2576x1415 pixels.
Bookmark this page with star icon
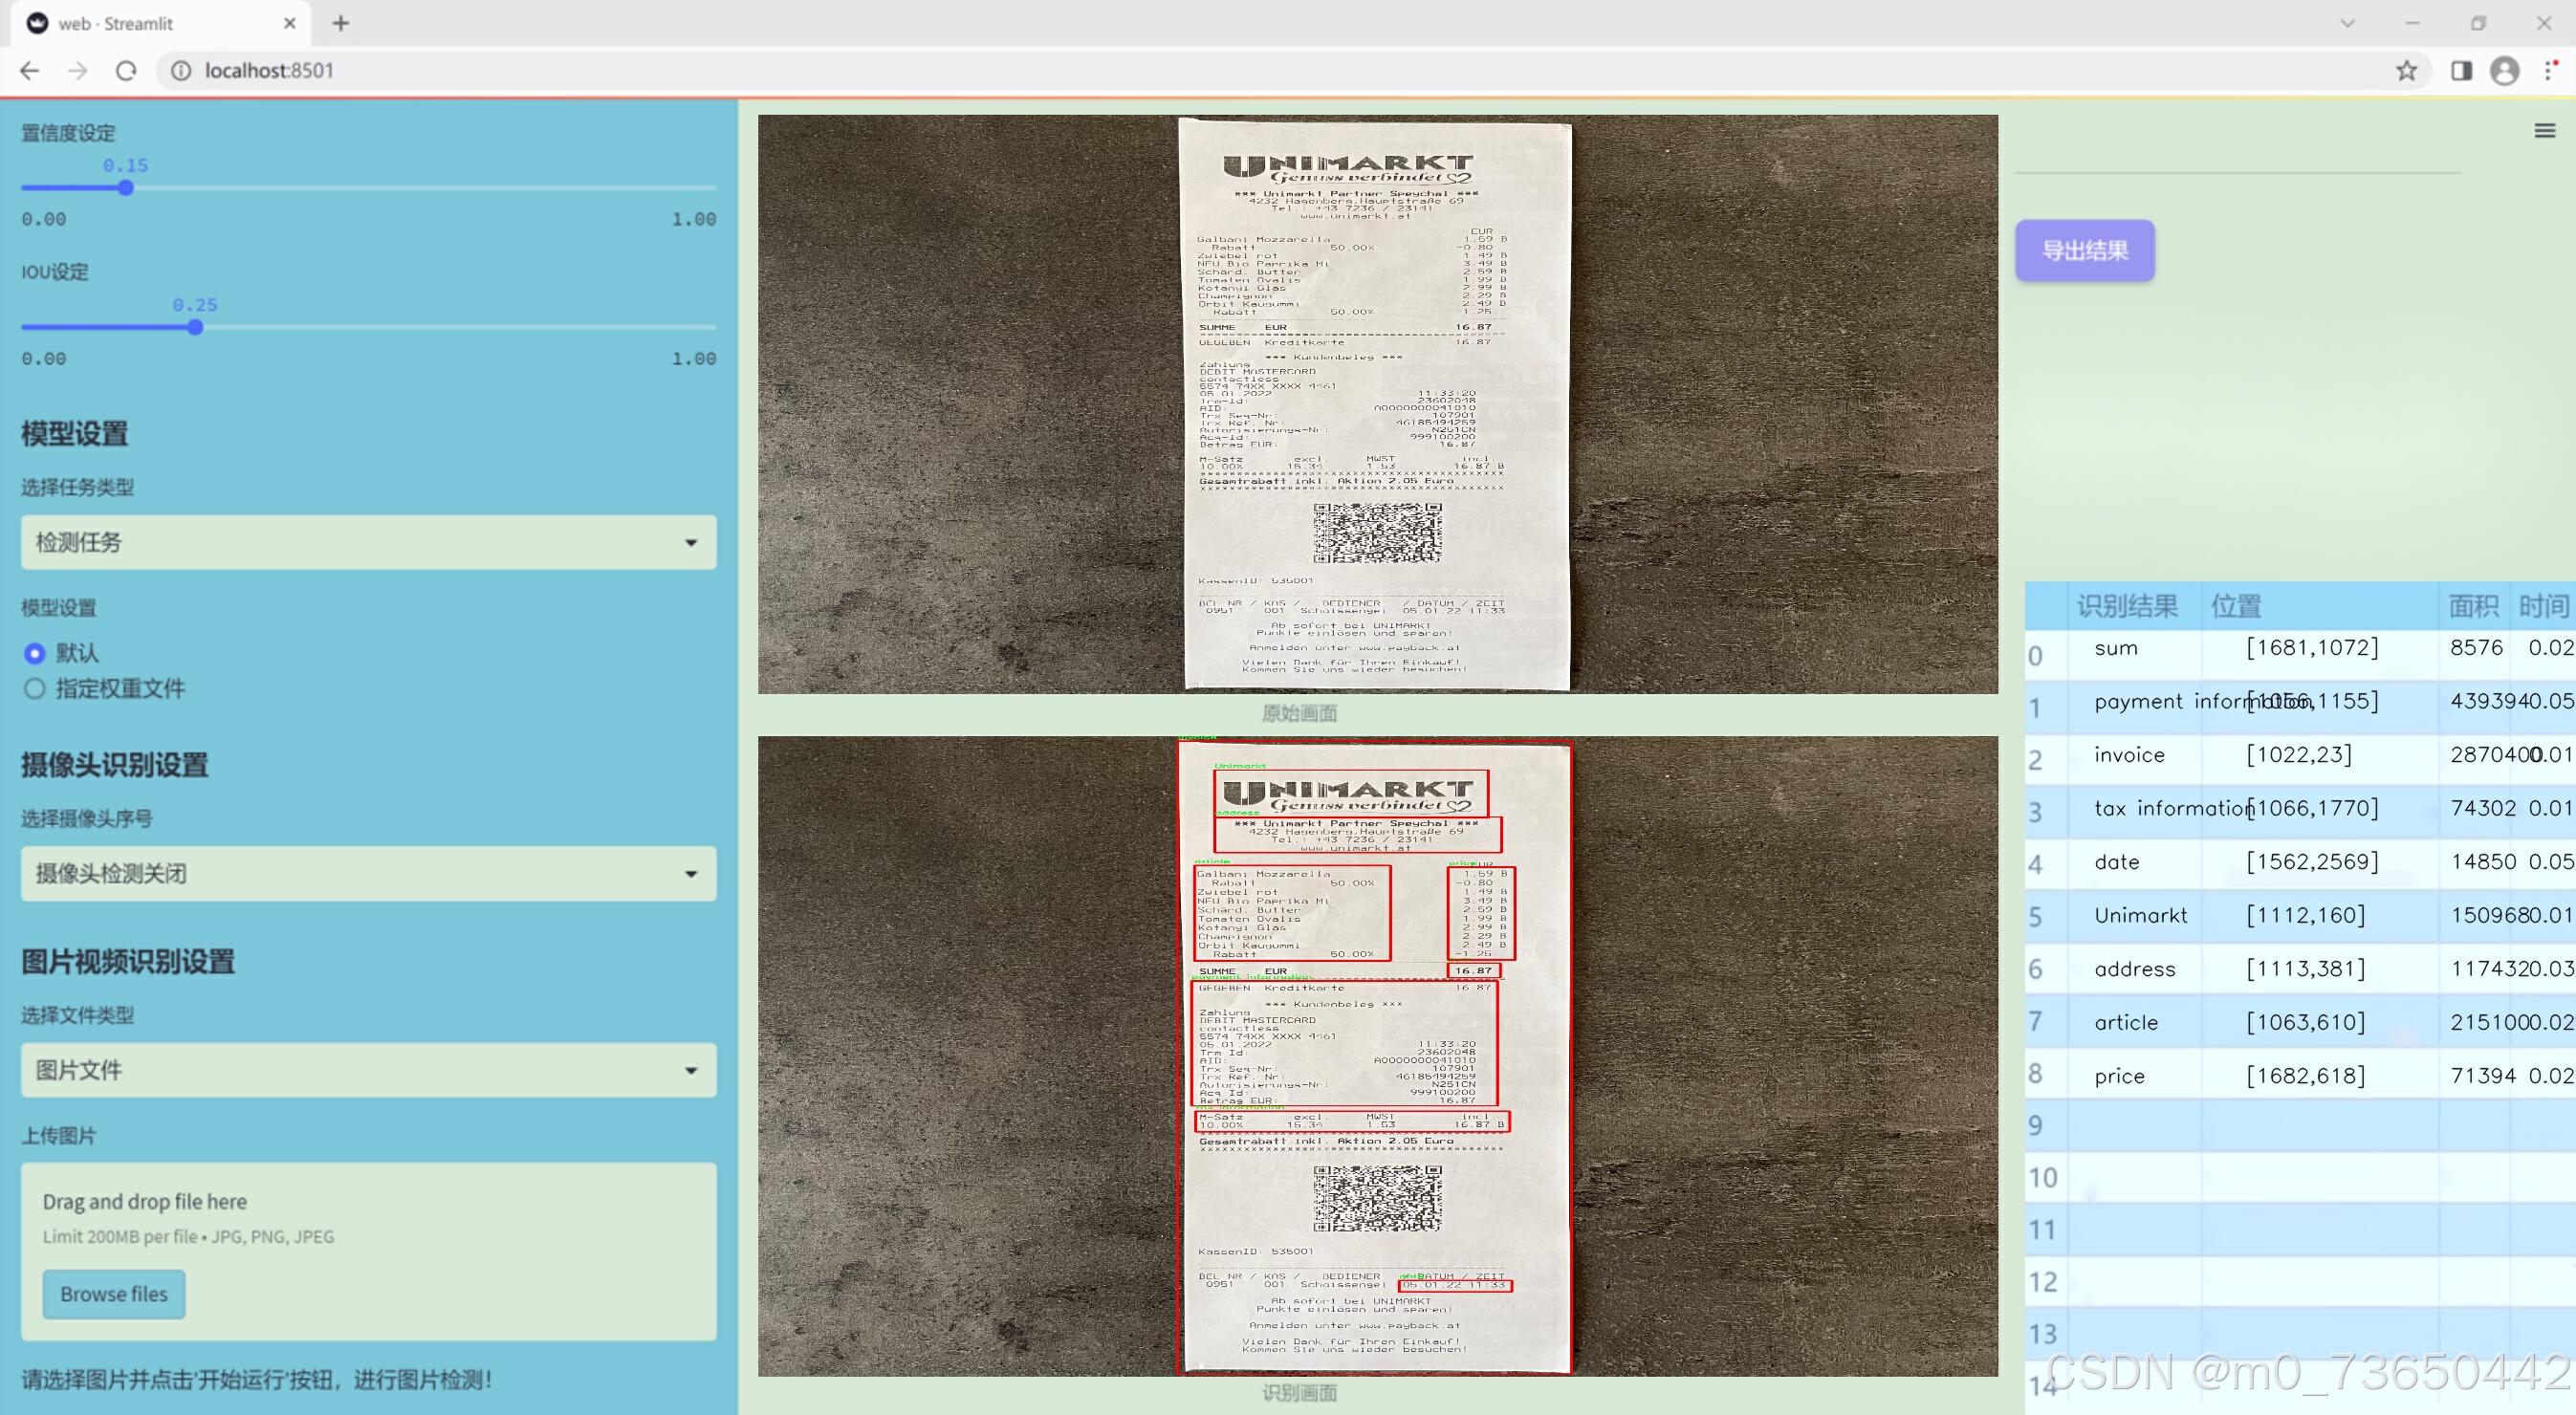click(x=2406, y=70)
